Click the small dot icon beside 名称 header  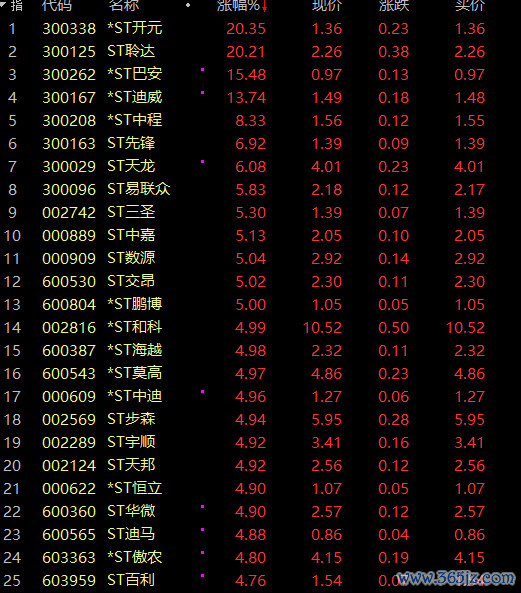188,5
